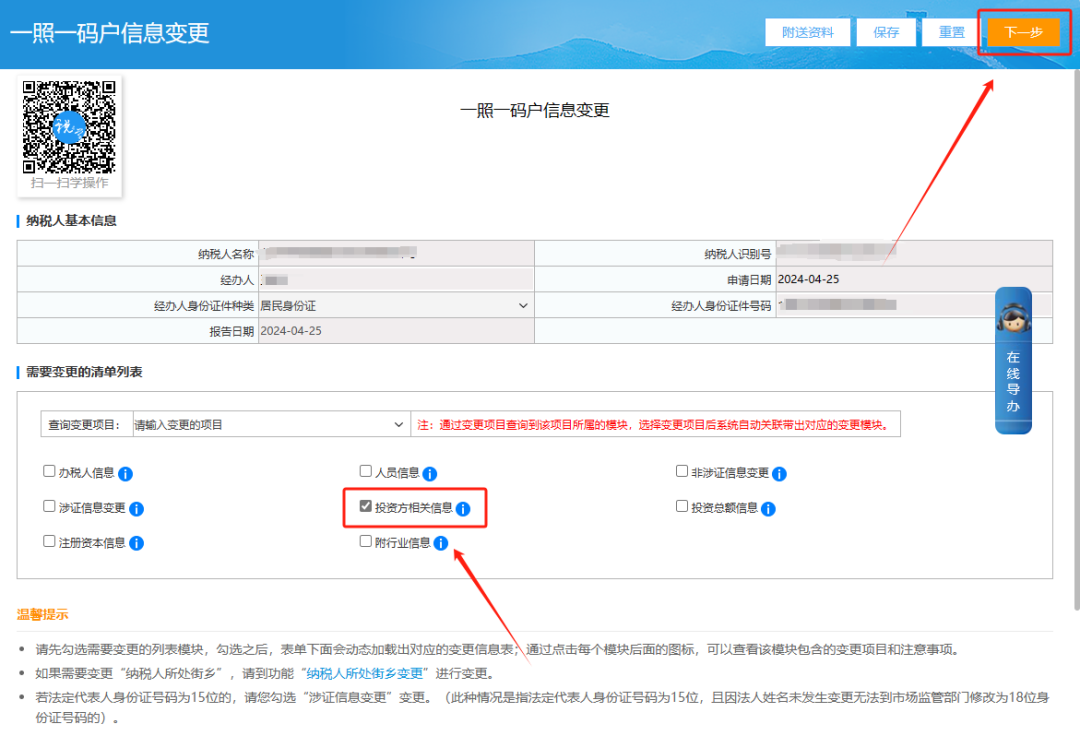The image size is (1080, 736).
Task: Open the 纳税人所处街乡变更 link
Action: point(366,673)
